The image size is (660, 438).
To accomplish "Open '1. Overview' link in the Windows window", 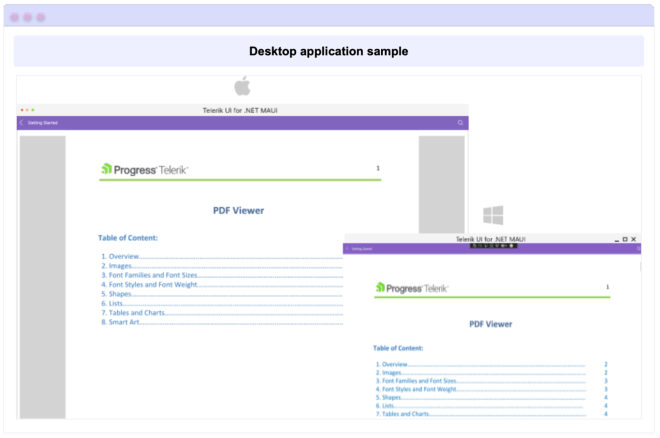I will pyautogui.click(x=391, y=364).
